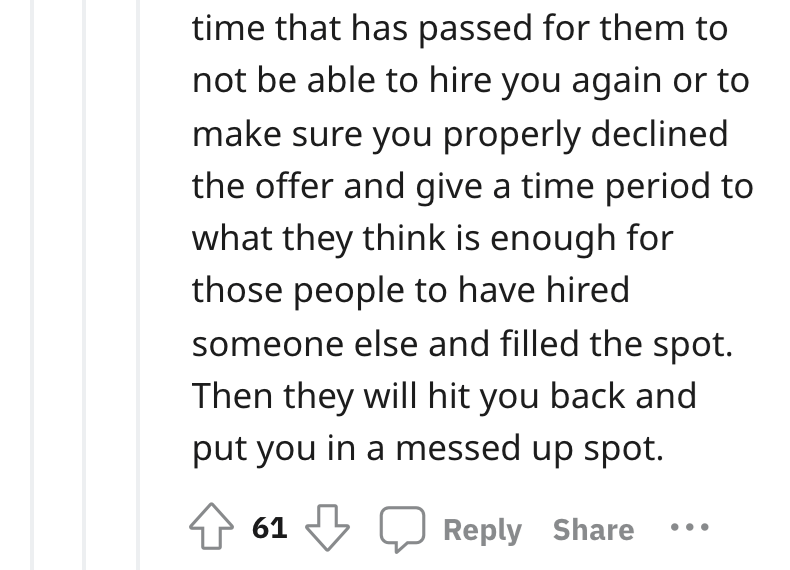The image size is (790, 570).
Task: Collapse thread using the leftmost vertical line
Action: (x=32, y=285)
